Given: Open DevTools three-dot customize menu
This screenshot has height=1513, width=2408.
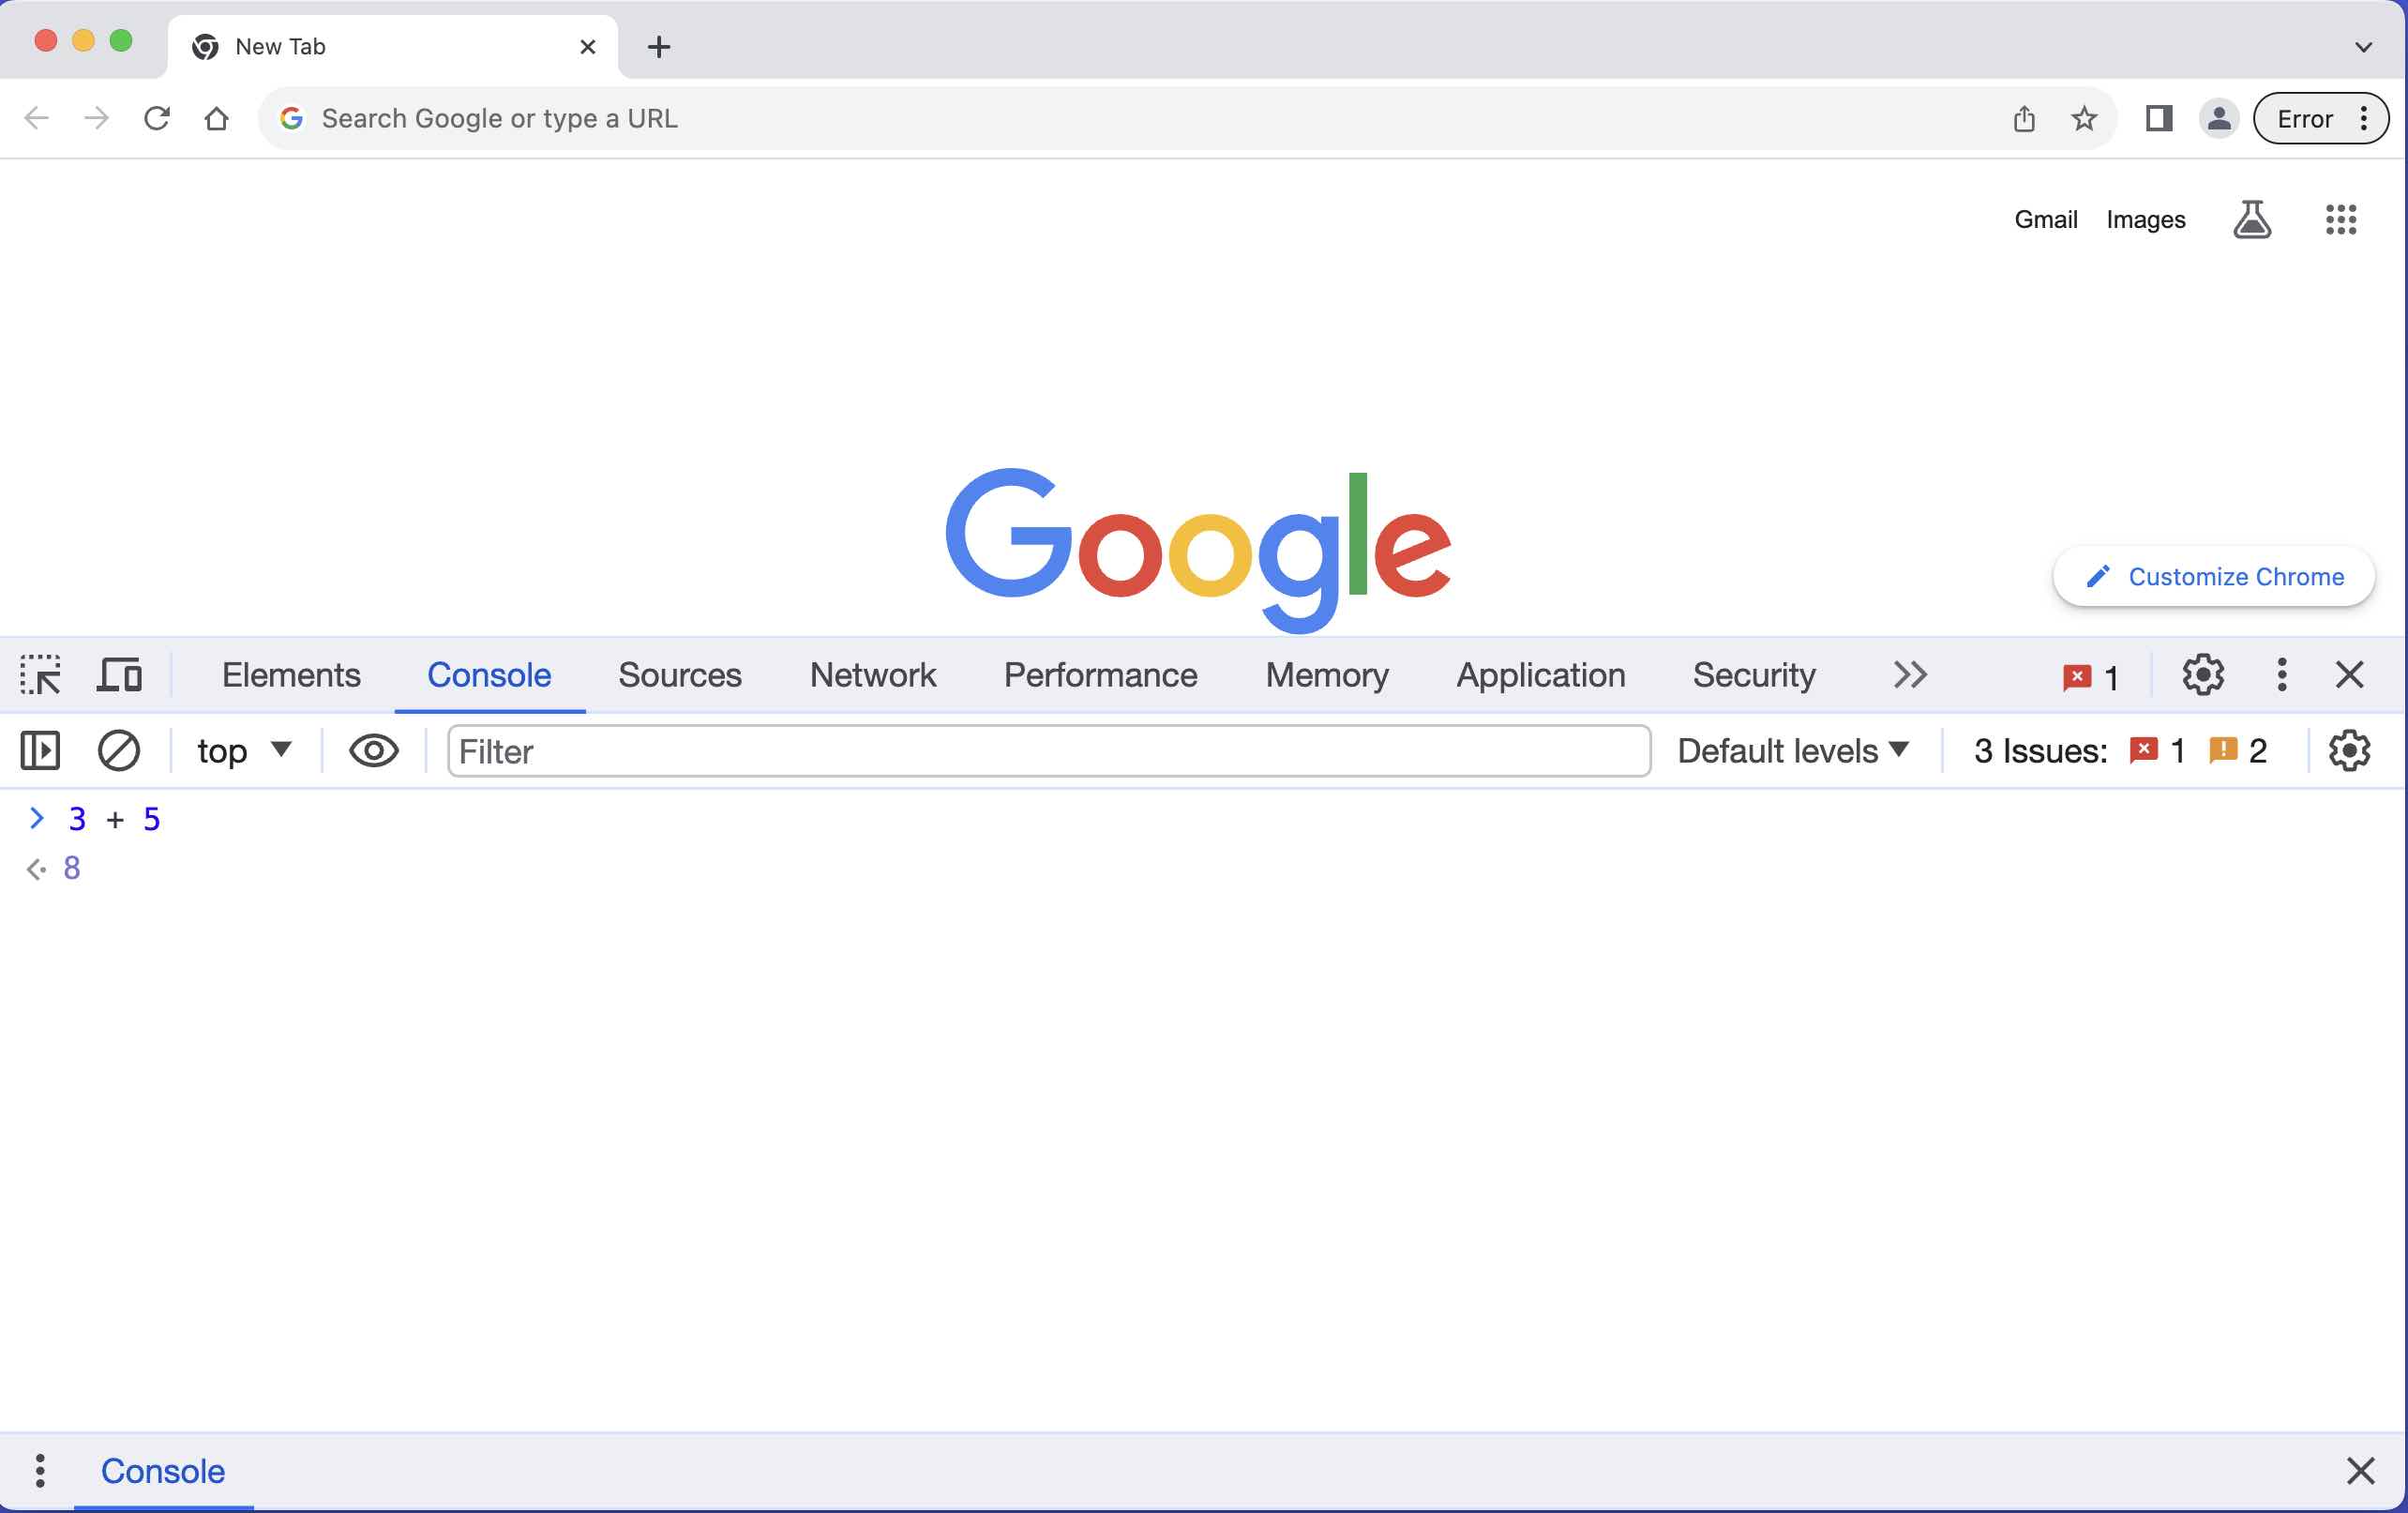Looking at the screenshot, I should pos(2281,675).
